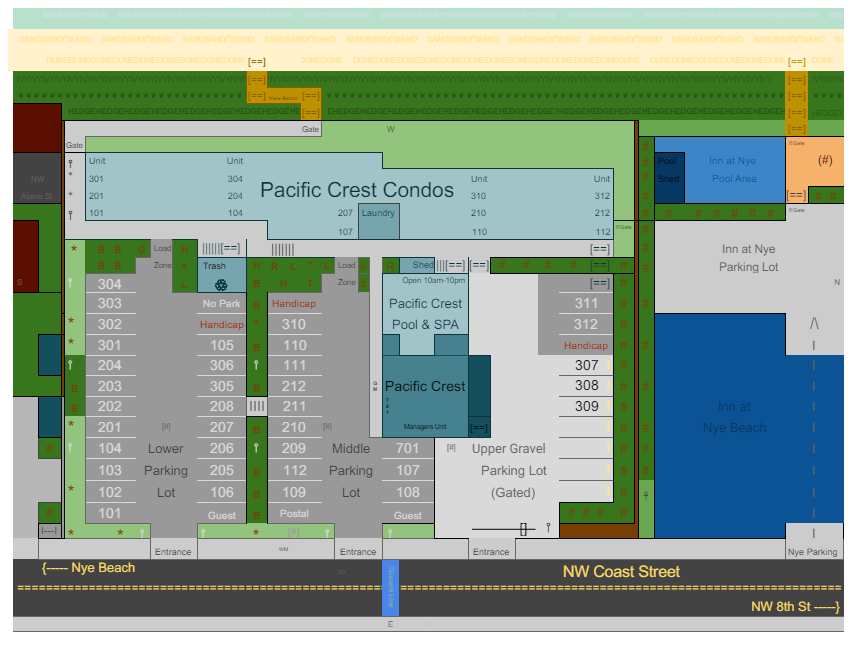Click the blue Tsunami Line marker
This screenshot has height=645, width=858.
click(x=390, y=588)
